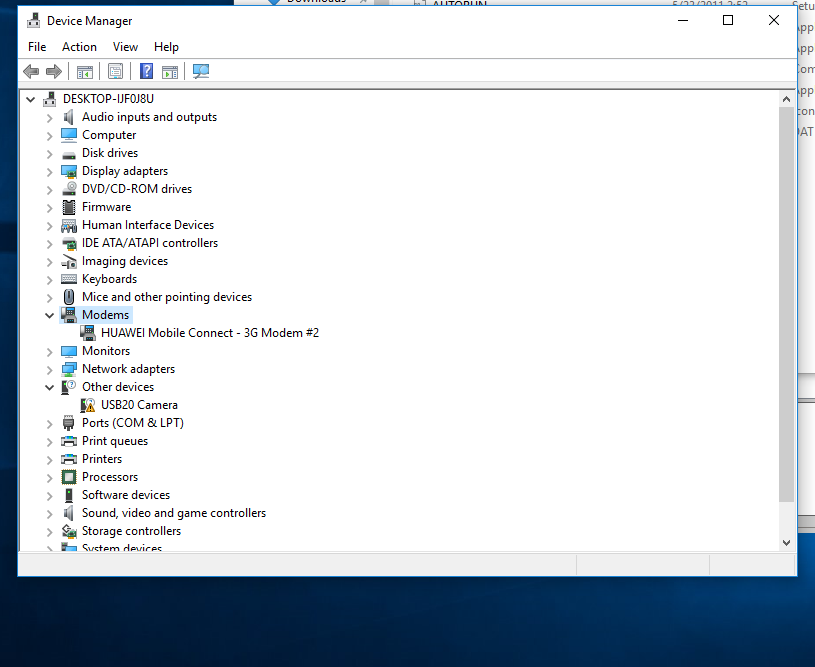
Task: Select the Ports (COM & LPT) item
Action: [132, 423]
